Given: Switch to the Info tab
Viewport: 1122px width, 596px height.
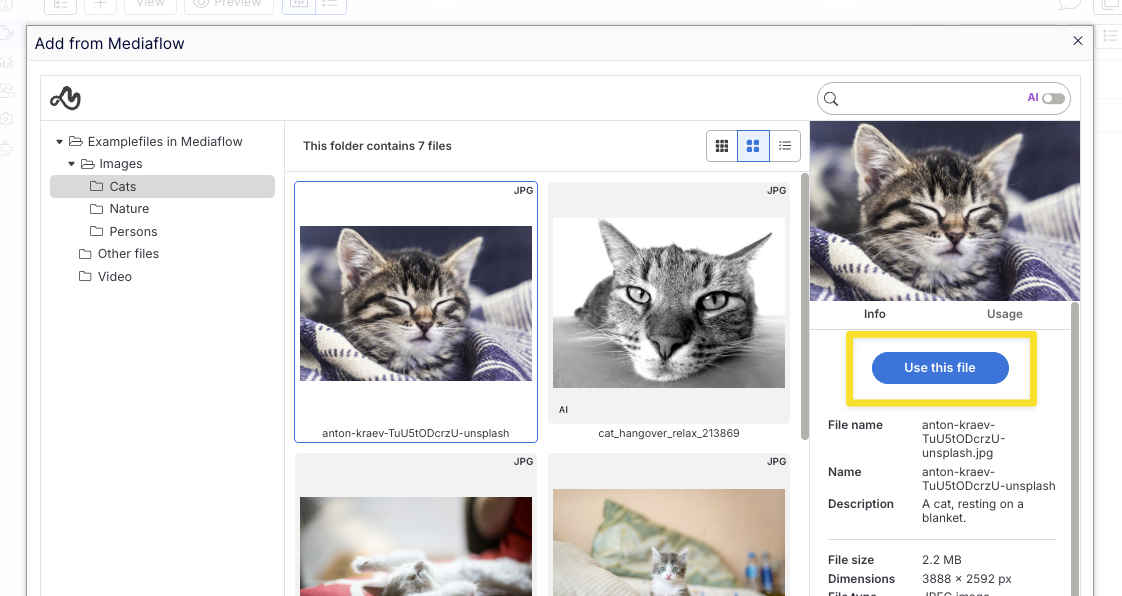Looking at the screenshot, I should click(x=874, y=314).
